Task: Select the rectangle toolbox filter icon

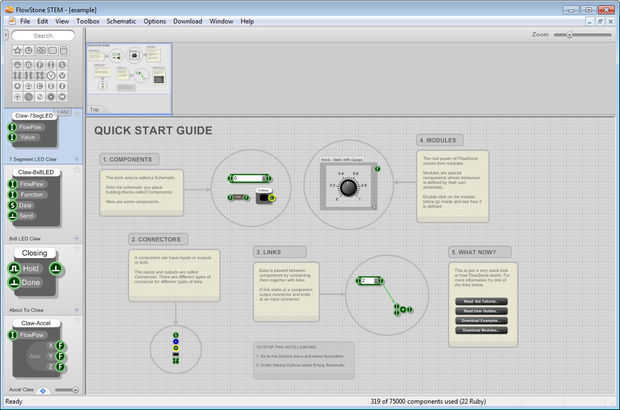Action: point(52,51)
